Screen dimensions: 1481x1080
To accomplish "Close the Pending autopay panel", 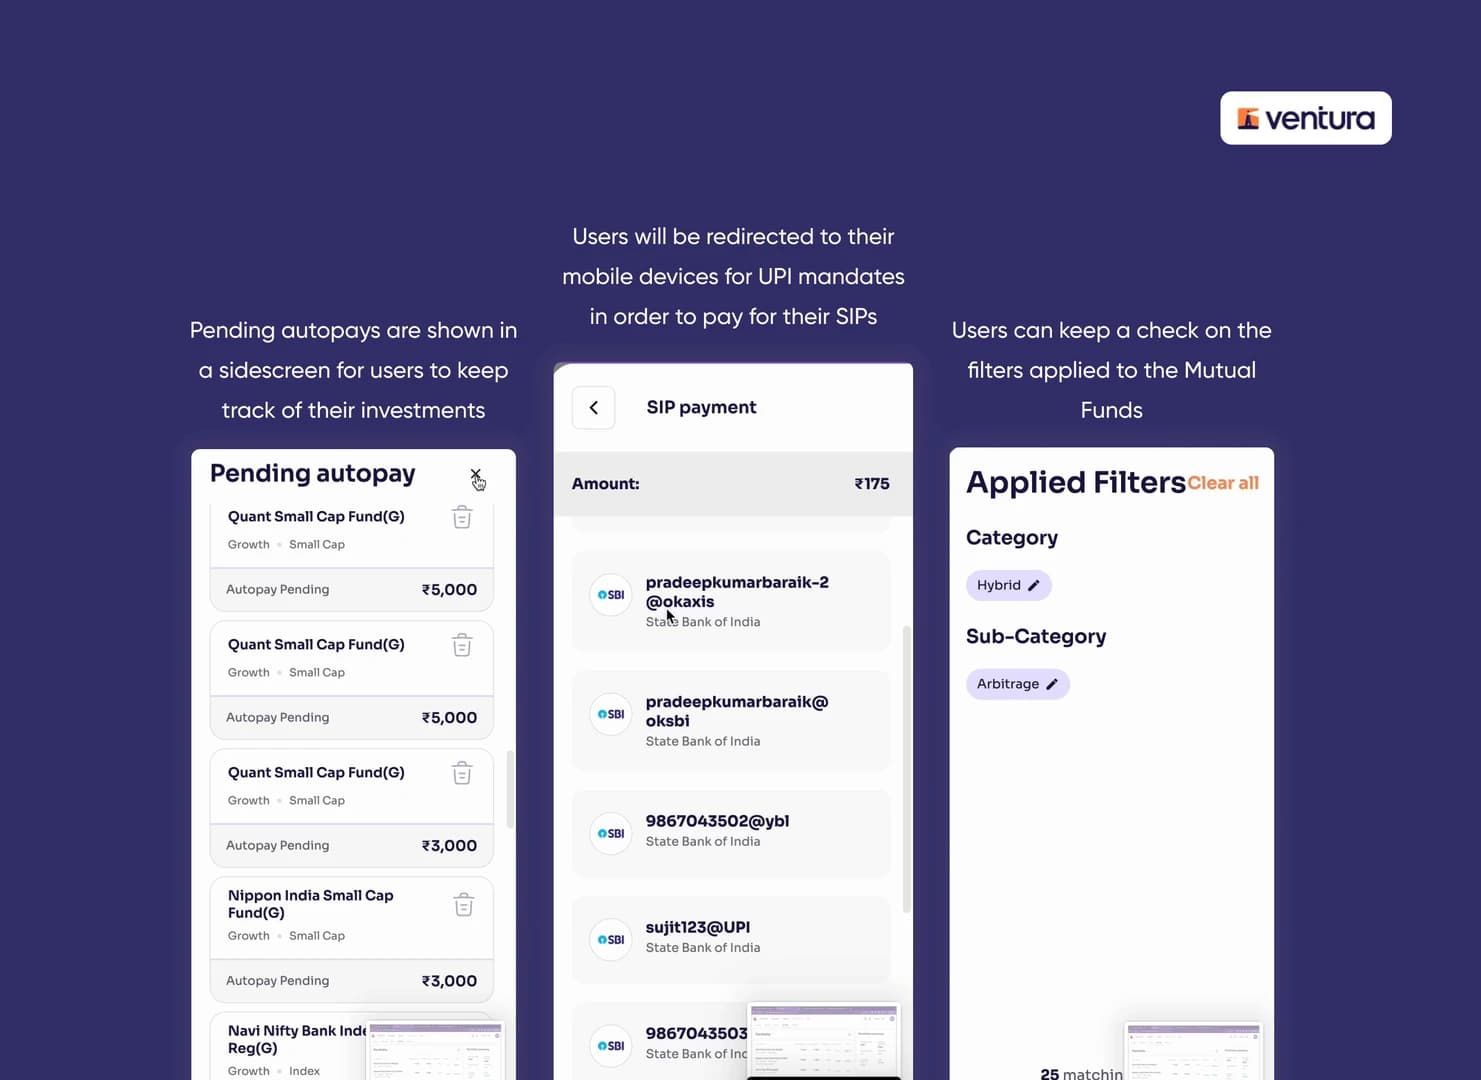I will click(476, 474).
